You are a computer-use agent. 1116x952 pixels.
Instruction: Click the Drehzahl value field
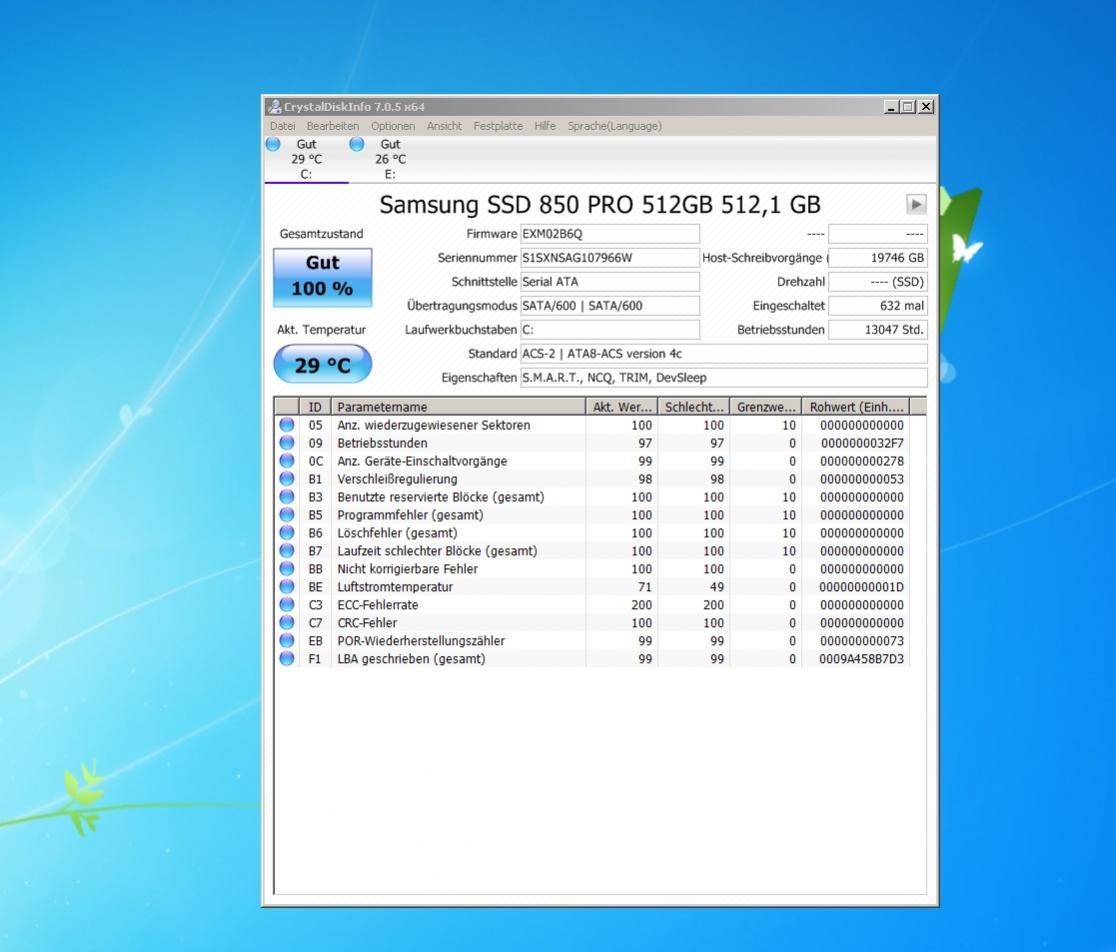878,282
